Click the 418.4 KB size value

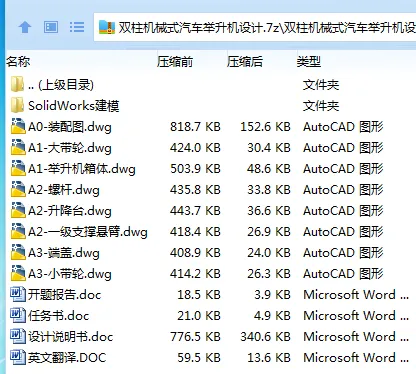195,232
